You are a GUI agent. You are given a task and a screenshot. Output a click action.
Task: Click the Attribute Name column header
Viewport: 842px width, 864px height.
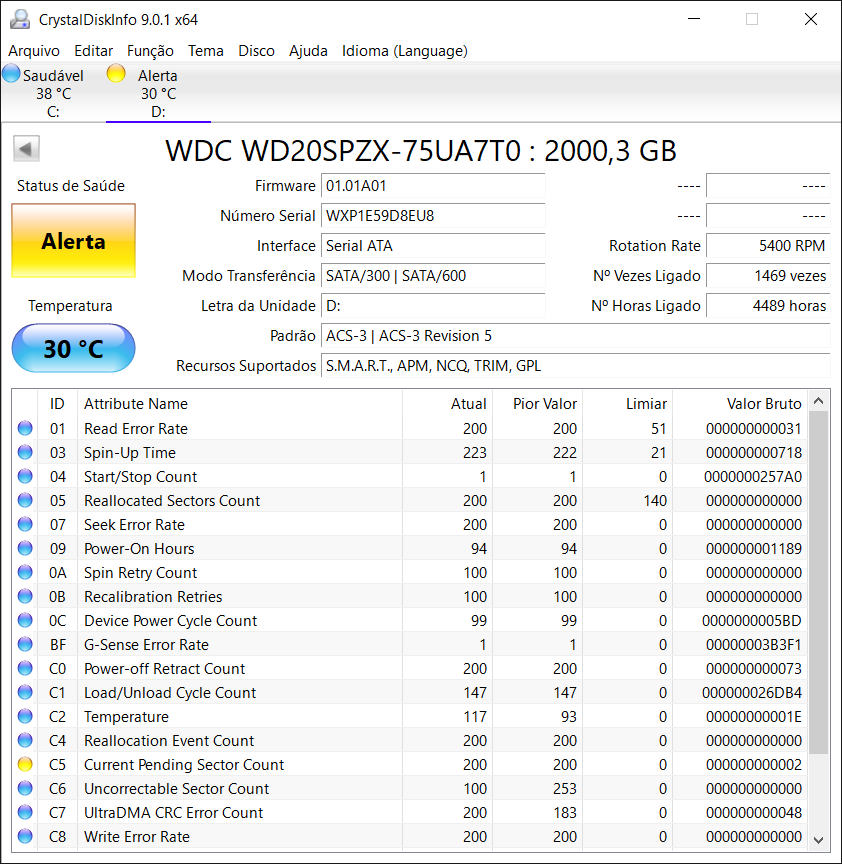pos(240,404)
